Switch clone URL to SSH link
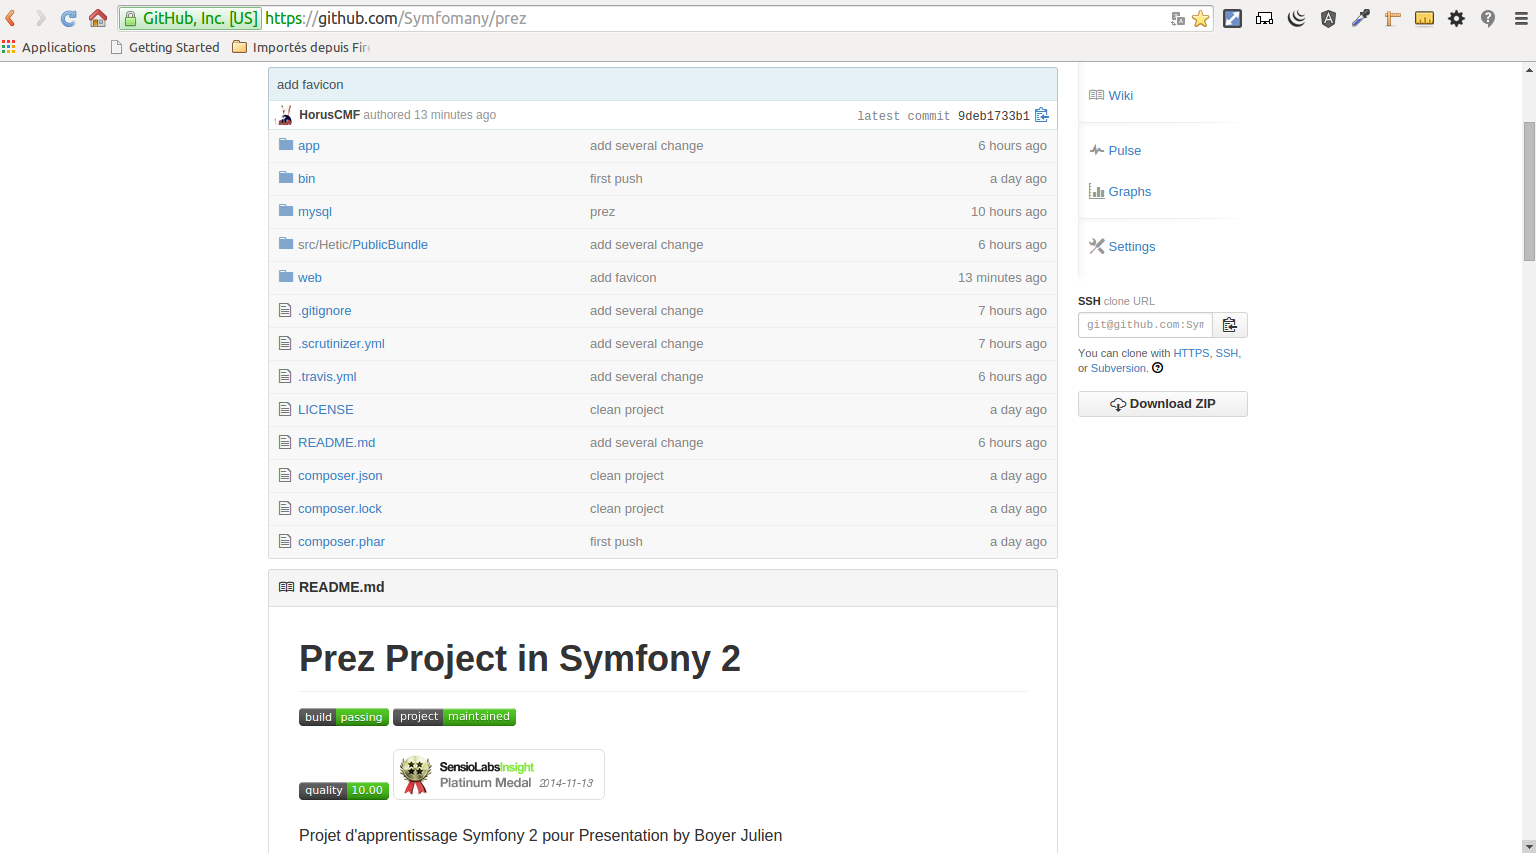 pyautogui.click(x=1226, y=353)
